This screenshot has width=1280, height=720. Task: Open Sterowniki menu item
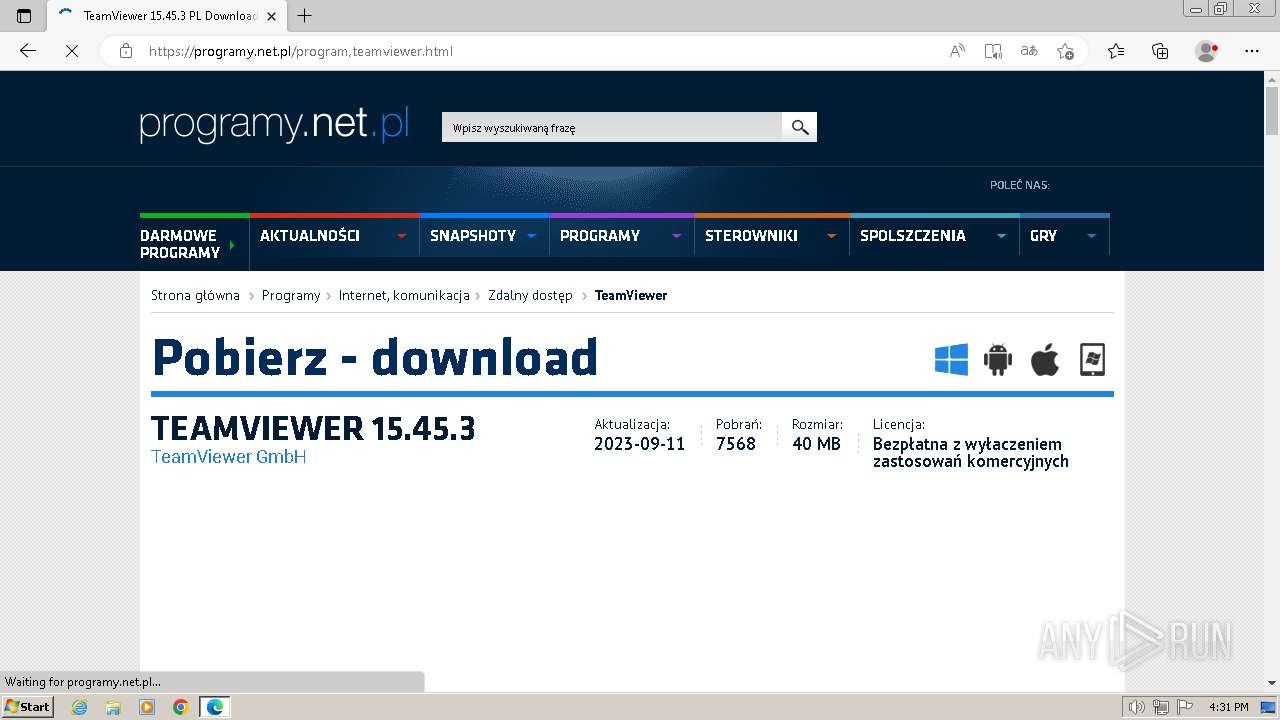click(x=751, y=236)
